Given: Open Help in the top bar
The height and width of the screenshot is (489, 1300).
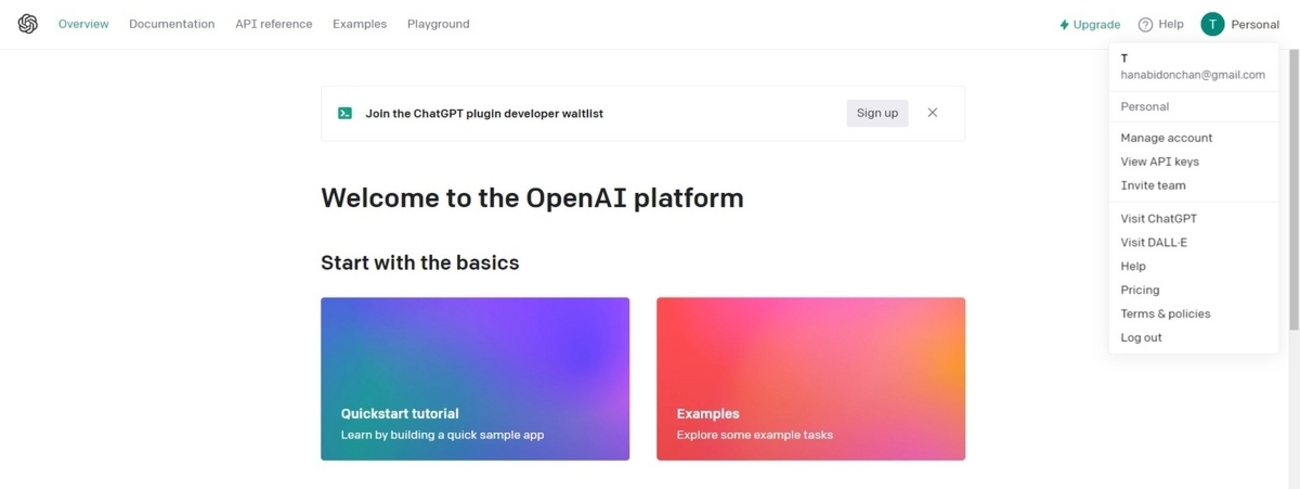Looking at the screenshot, I should [x=1161, y=25].
